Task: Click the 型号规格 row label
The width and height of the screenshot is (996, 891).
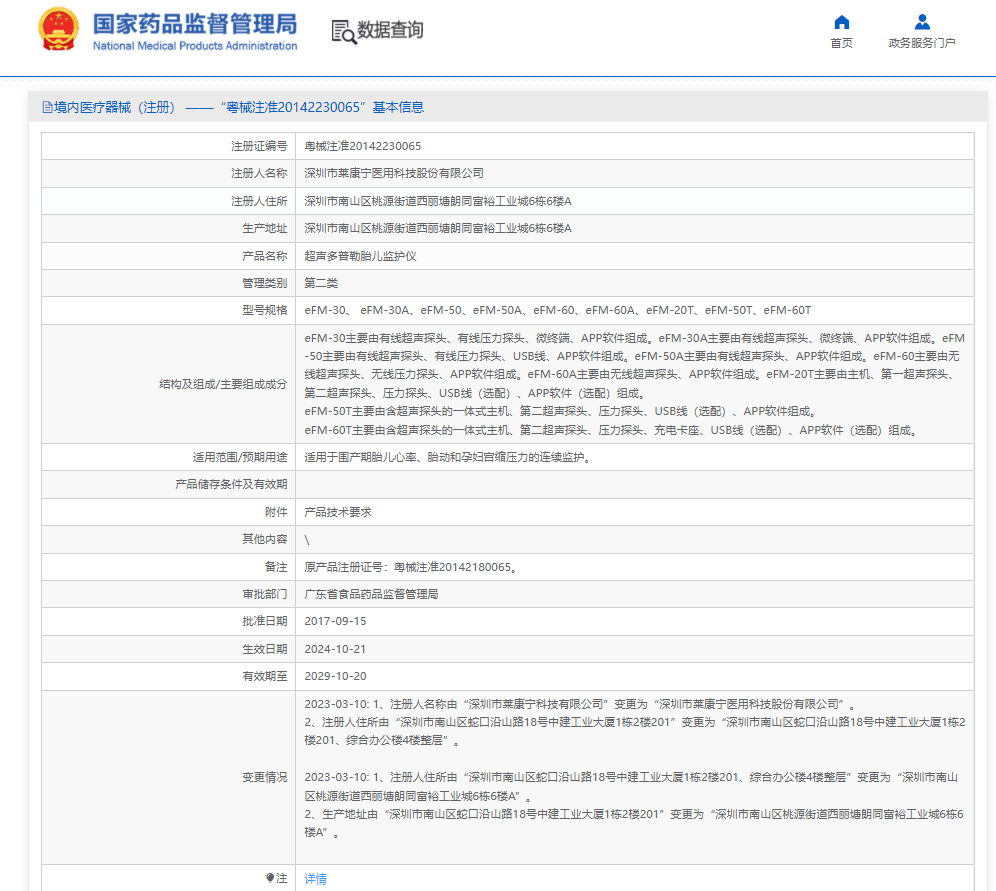Action: coord(265,311)
